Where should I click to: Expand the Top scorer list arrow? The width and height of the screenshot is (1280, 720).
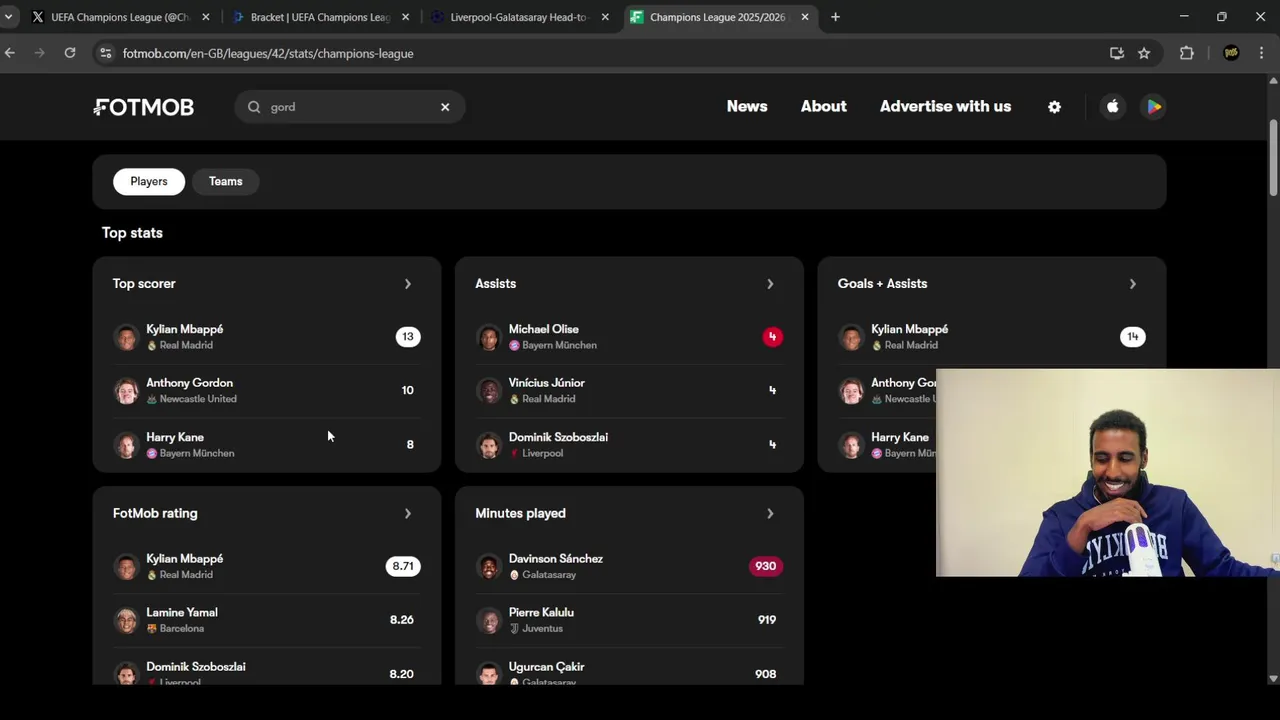click(x=407, y=284)
